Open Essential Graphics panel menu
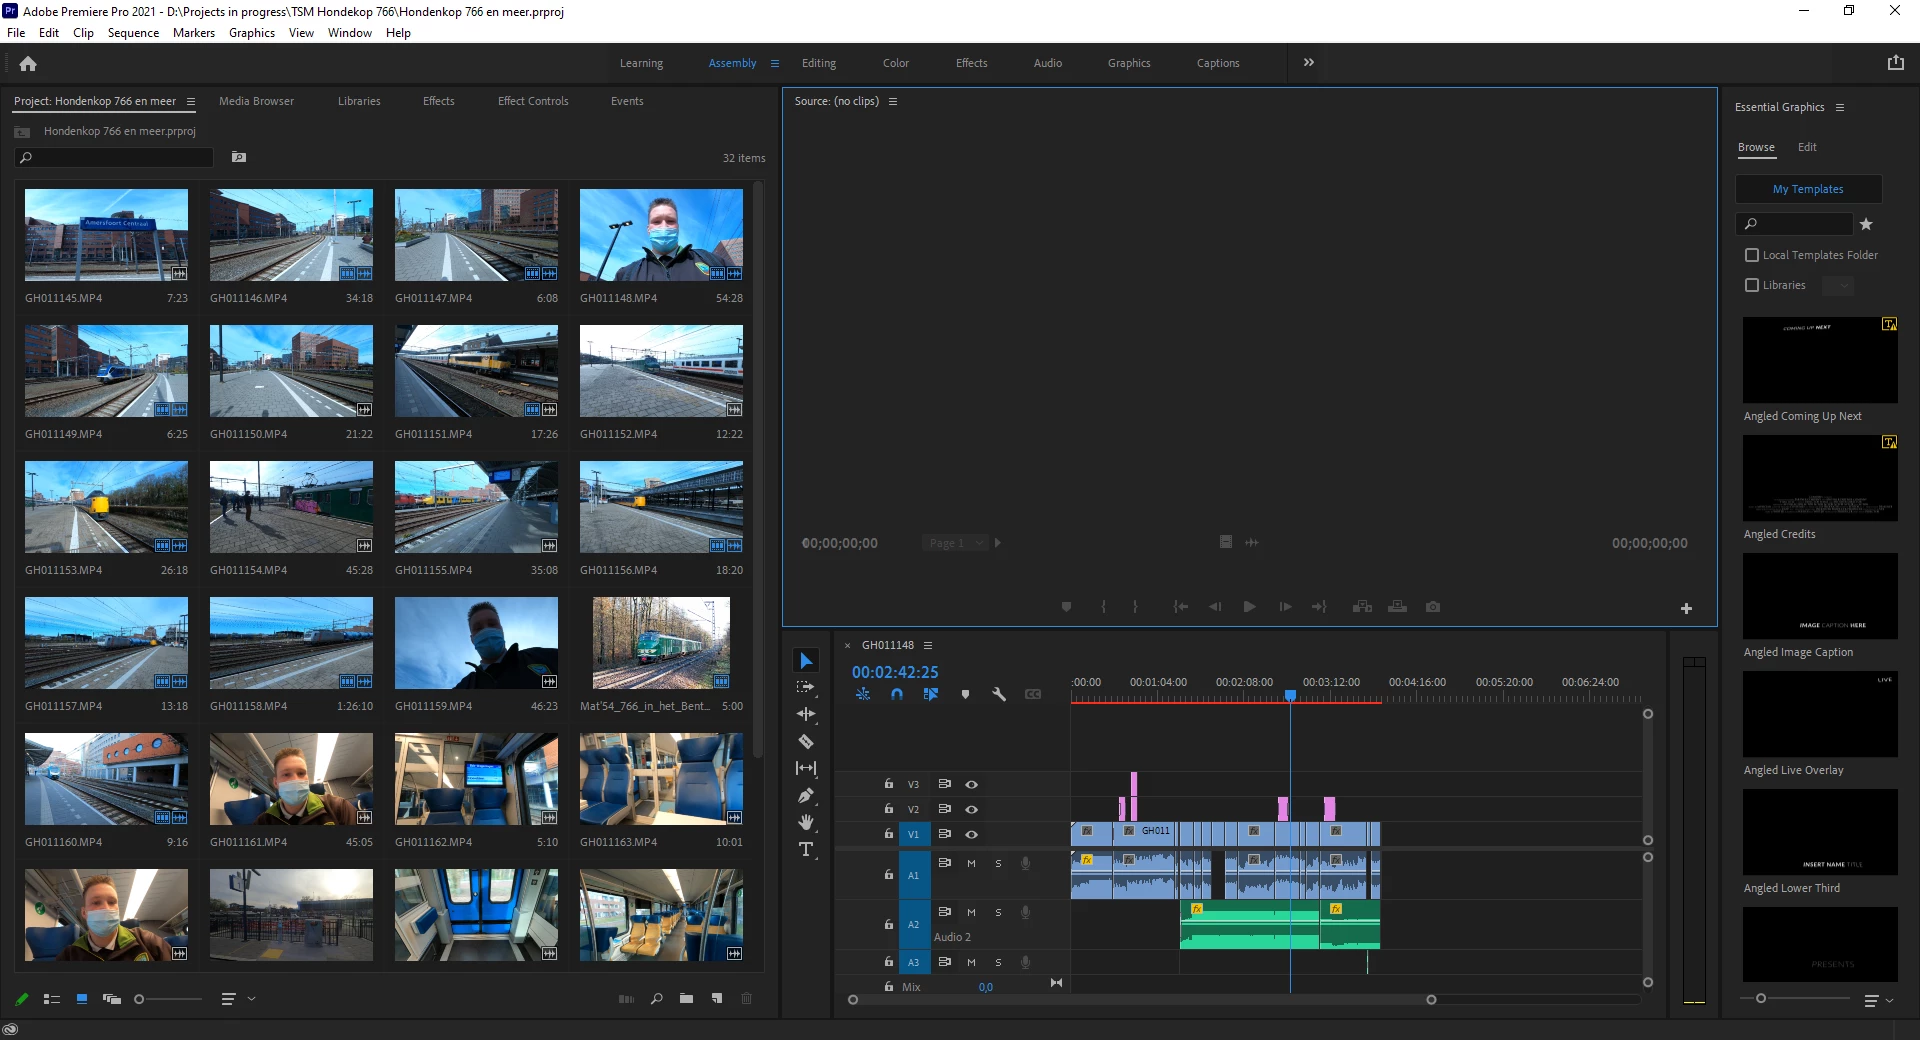The width and height of the screenshot is (1920, 1040). point(1840,107)
